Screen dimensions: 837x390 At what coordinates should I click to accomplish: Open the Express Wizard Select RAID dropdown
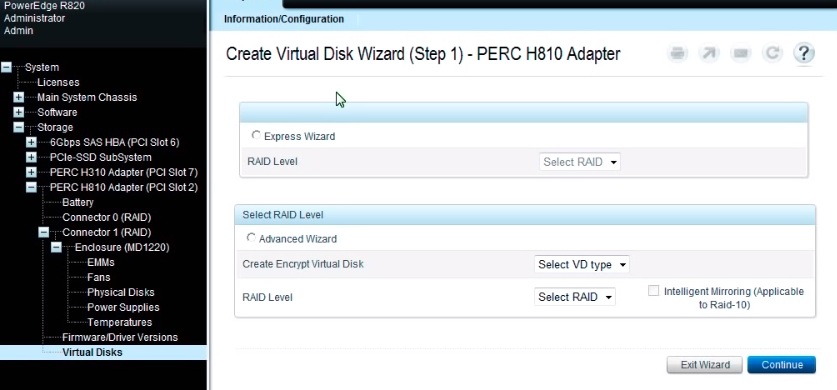click(x=580, y=162)
